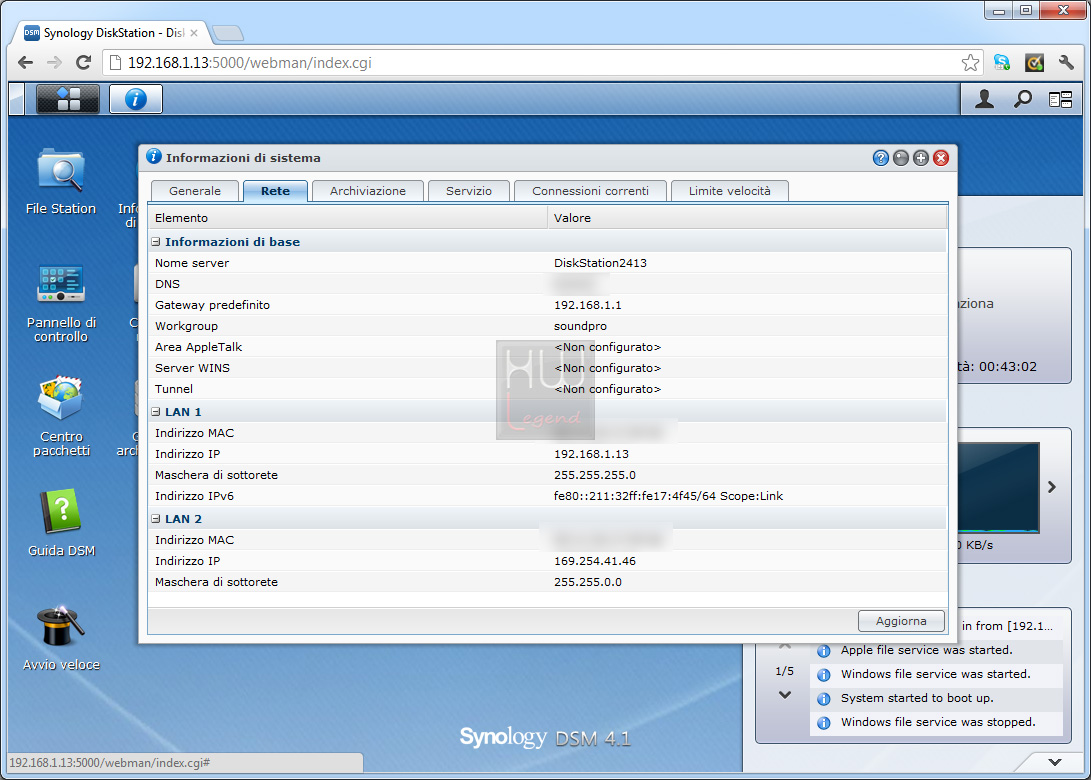Select the DNS row label
This screenshot has width=1091, height=780.
click(x=168, y=284)
